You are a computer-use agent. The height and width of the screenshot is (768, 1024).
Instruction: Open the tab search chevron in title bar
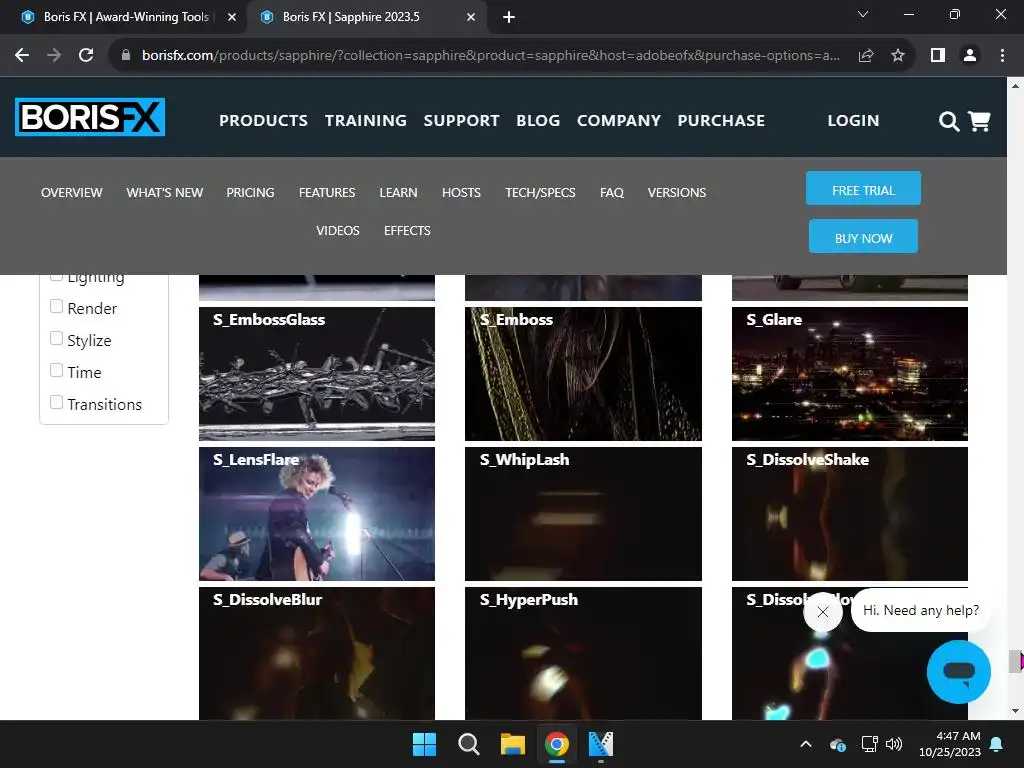point(863,14)
